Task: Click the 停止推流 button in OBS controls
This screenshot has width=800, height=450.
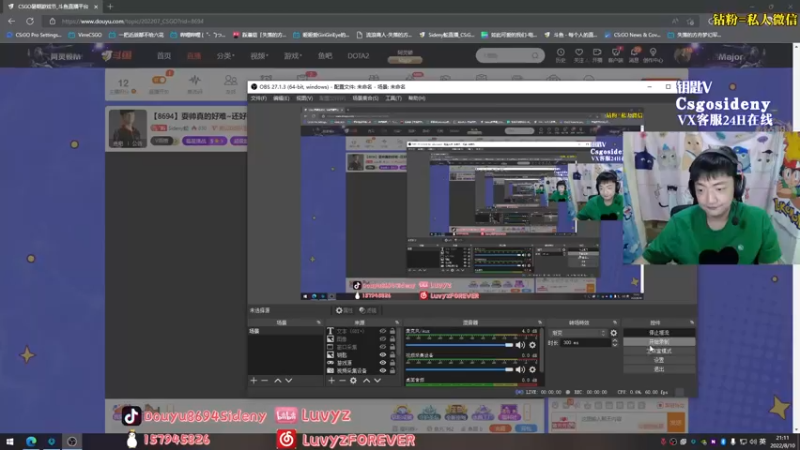Action: point(659,333)
